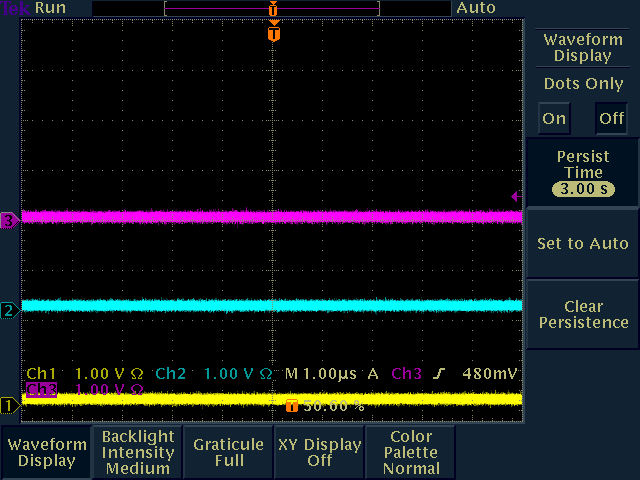This screenshot has height=480, width=640.
Task: Toggle XY Display Off setting
Action: [x=319, y=452]
